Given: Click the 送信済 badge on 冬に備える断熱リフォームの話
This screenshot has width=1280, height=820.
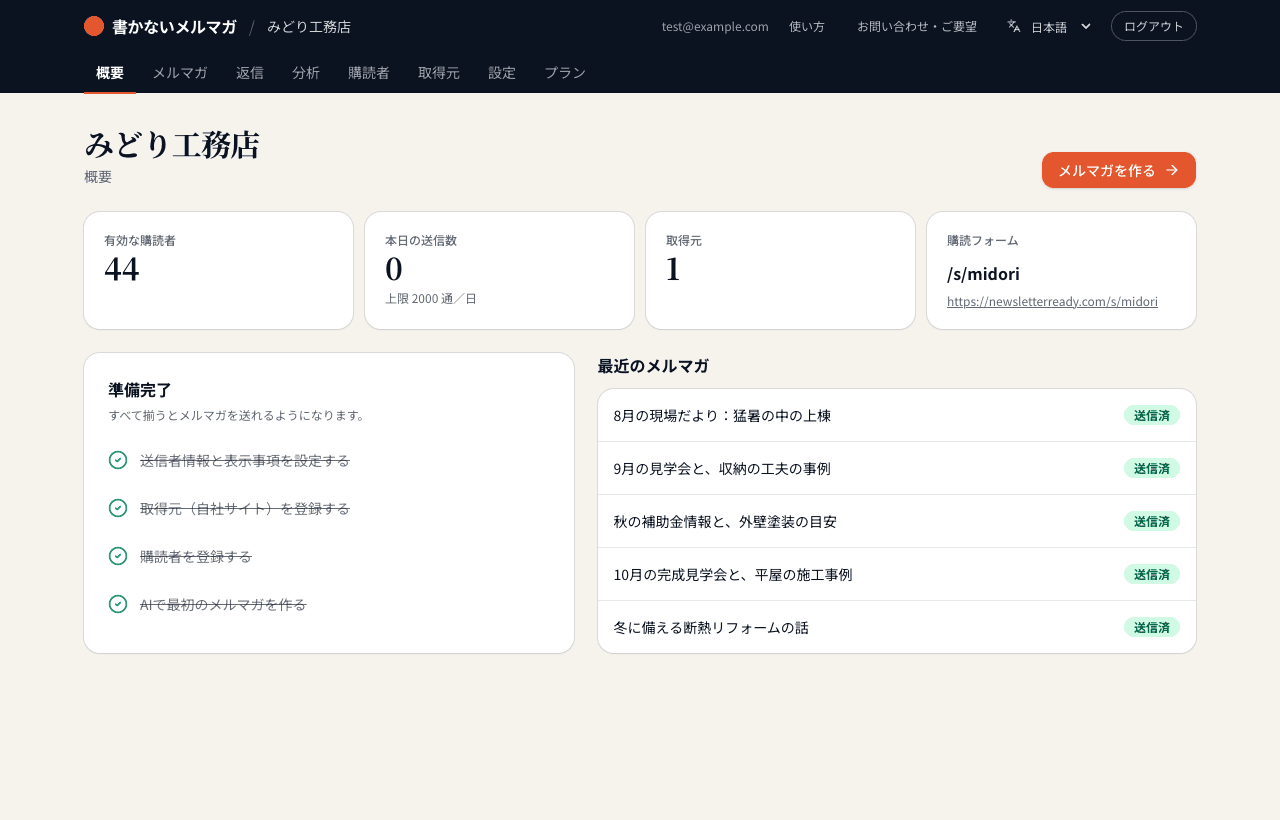Looking at the screenshot, I should point(1152,627).
